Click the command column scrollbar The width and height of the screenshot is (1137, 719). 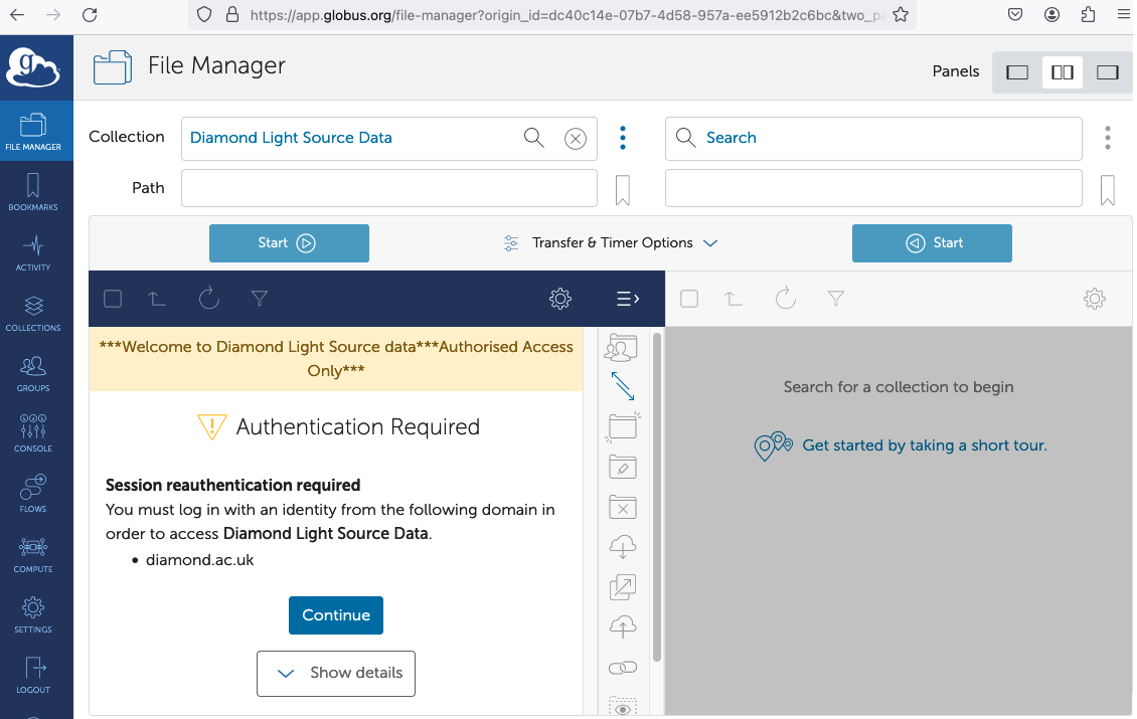657,497
